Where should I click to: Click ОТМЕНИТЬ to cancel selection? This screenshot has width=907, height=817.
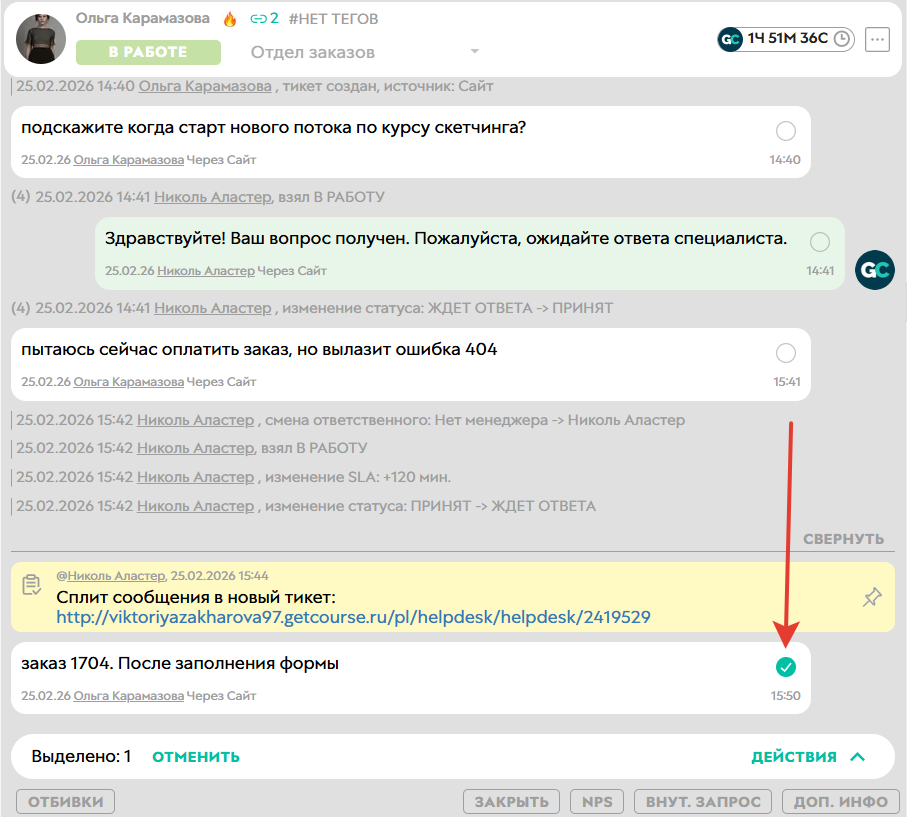[x=196, y=757]
